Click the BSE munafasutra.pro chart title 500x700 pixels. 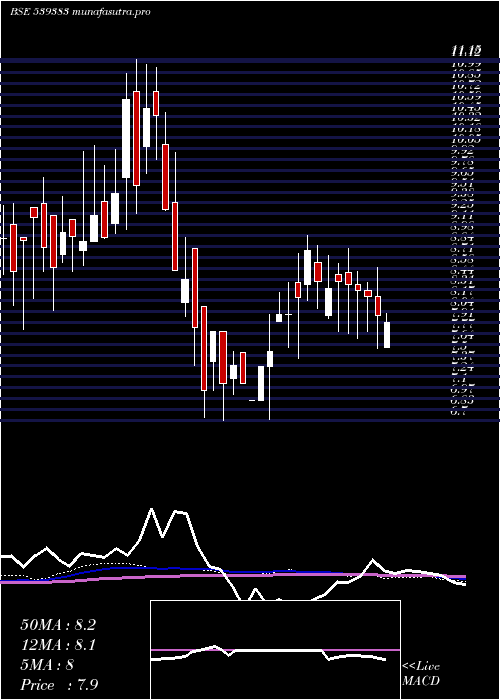[x=80, y=12]
